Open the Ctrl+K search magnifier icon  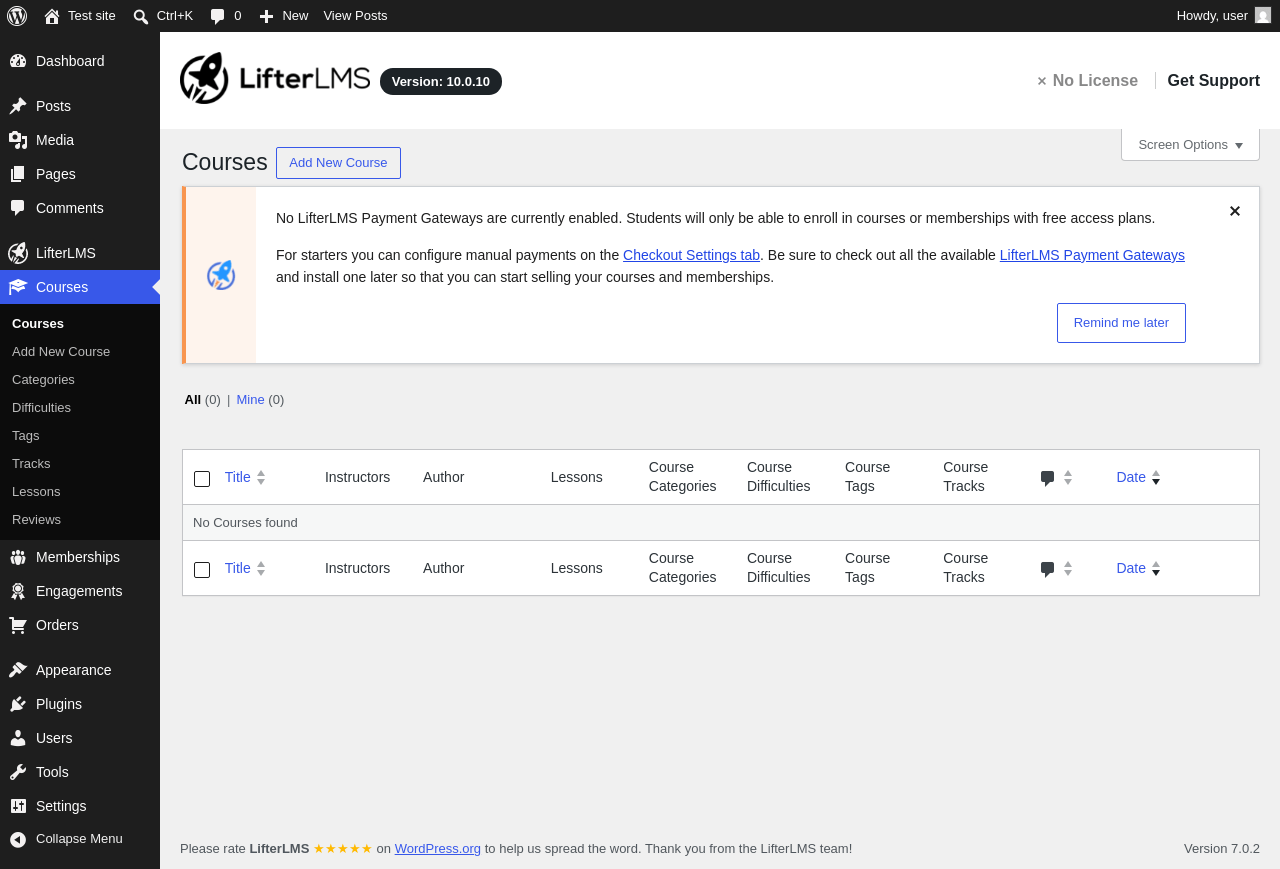click(x=141, y=16)
